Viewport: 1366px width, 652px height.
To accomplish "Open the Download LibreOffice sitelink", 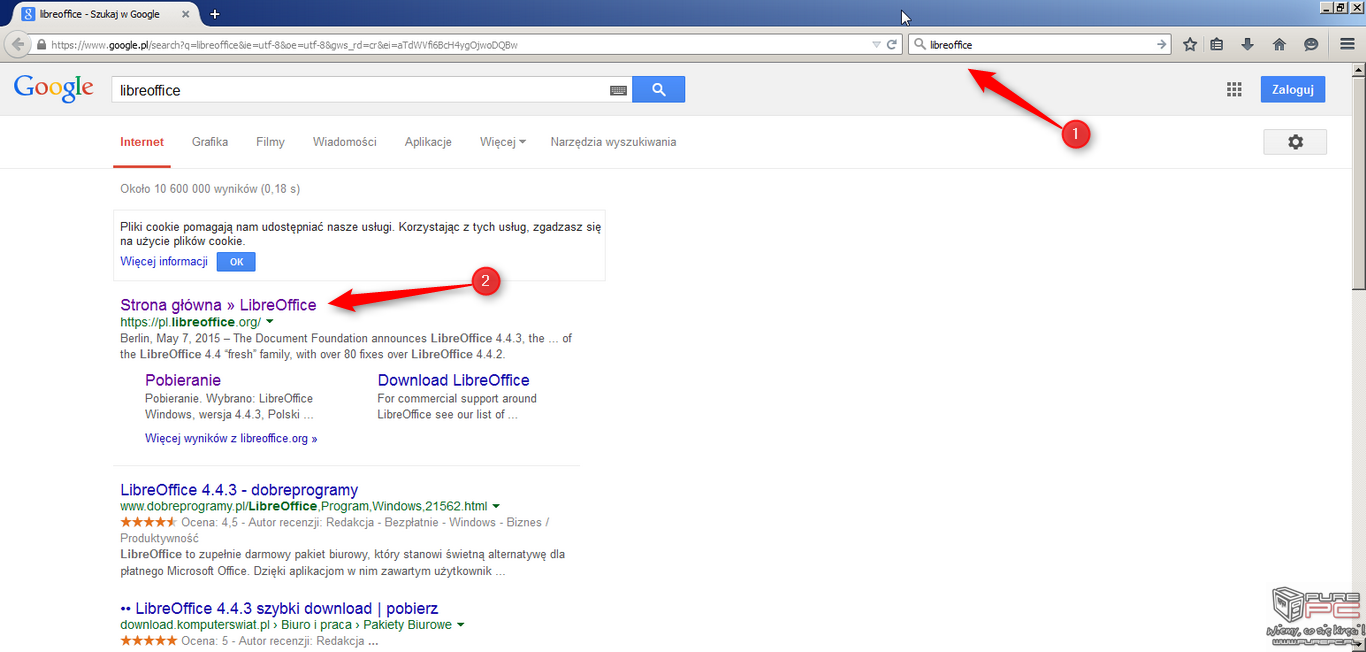I will coord(453,380).
